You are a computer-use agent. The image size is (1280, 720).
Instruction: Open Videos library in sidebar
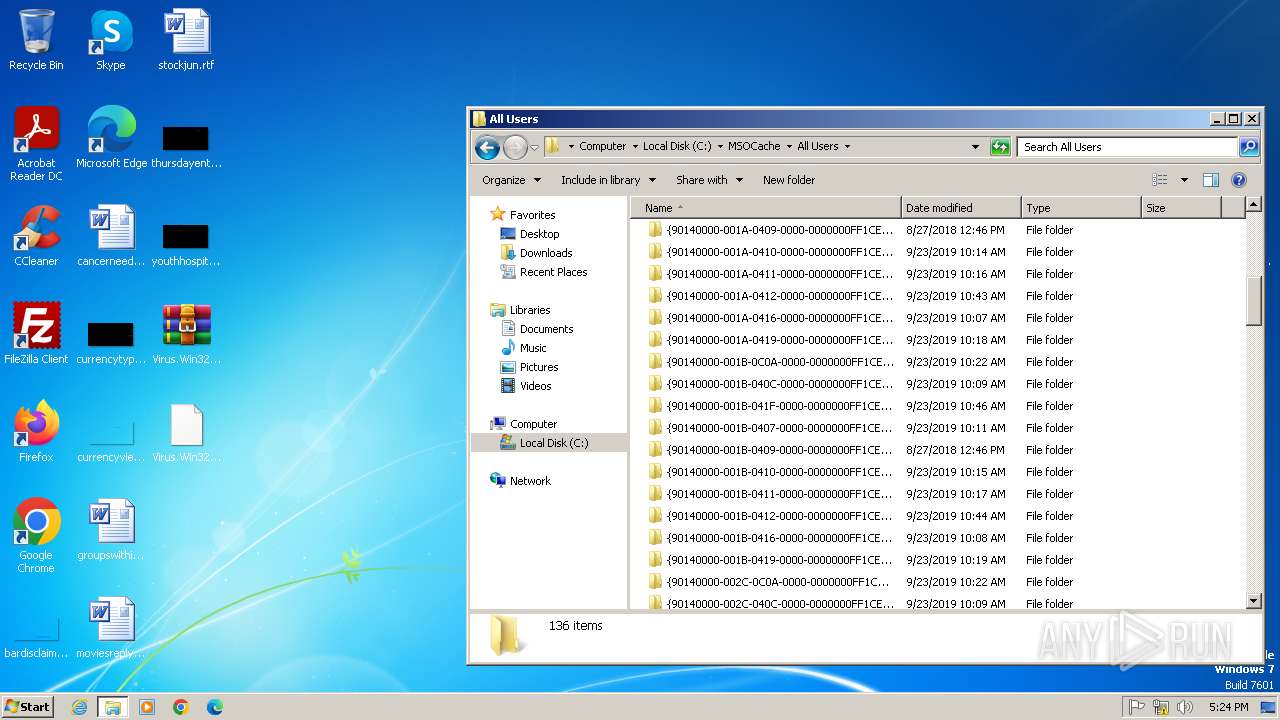(535, 386)
